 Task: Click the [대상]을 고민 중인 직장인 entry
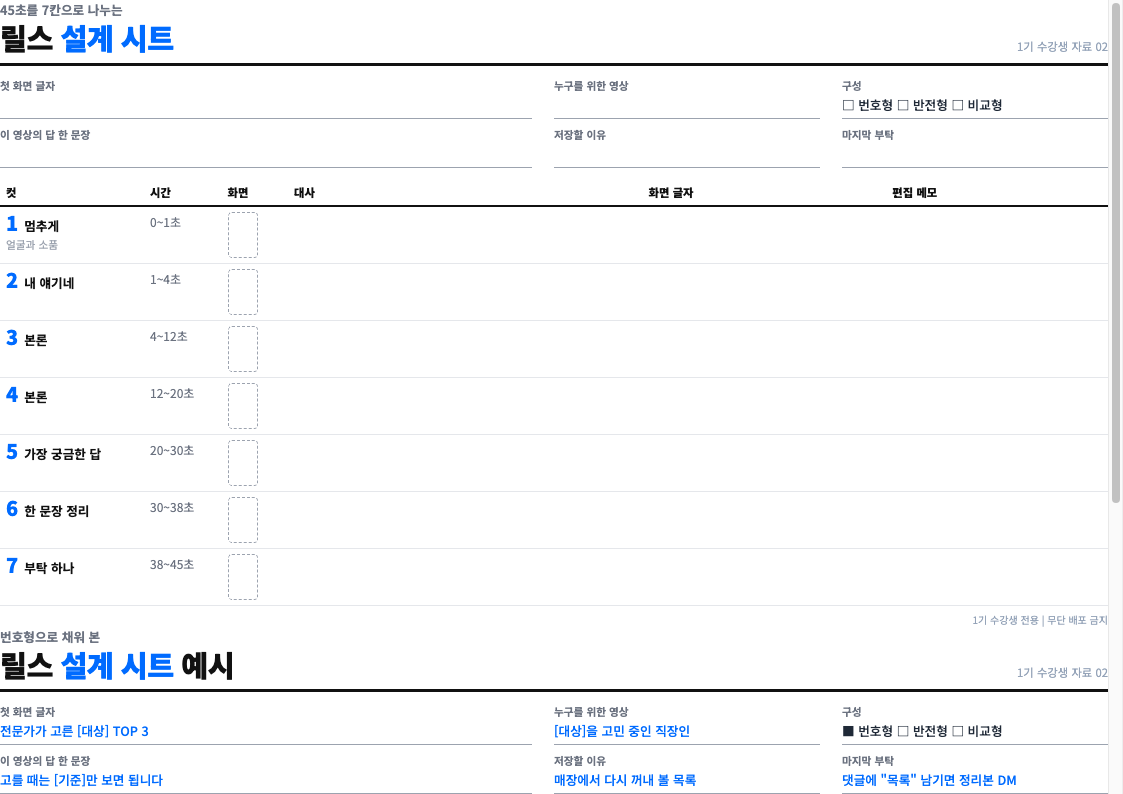[x=622, y=731]
